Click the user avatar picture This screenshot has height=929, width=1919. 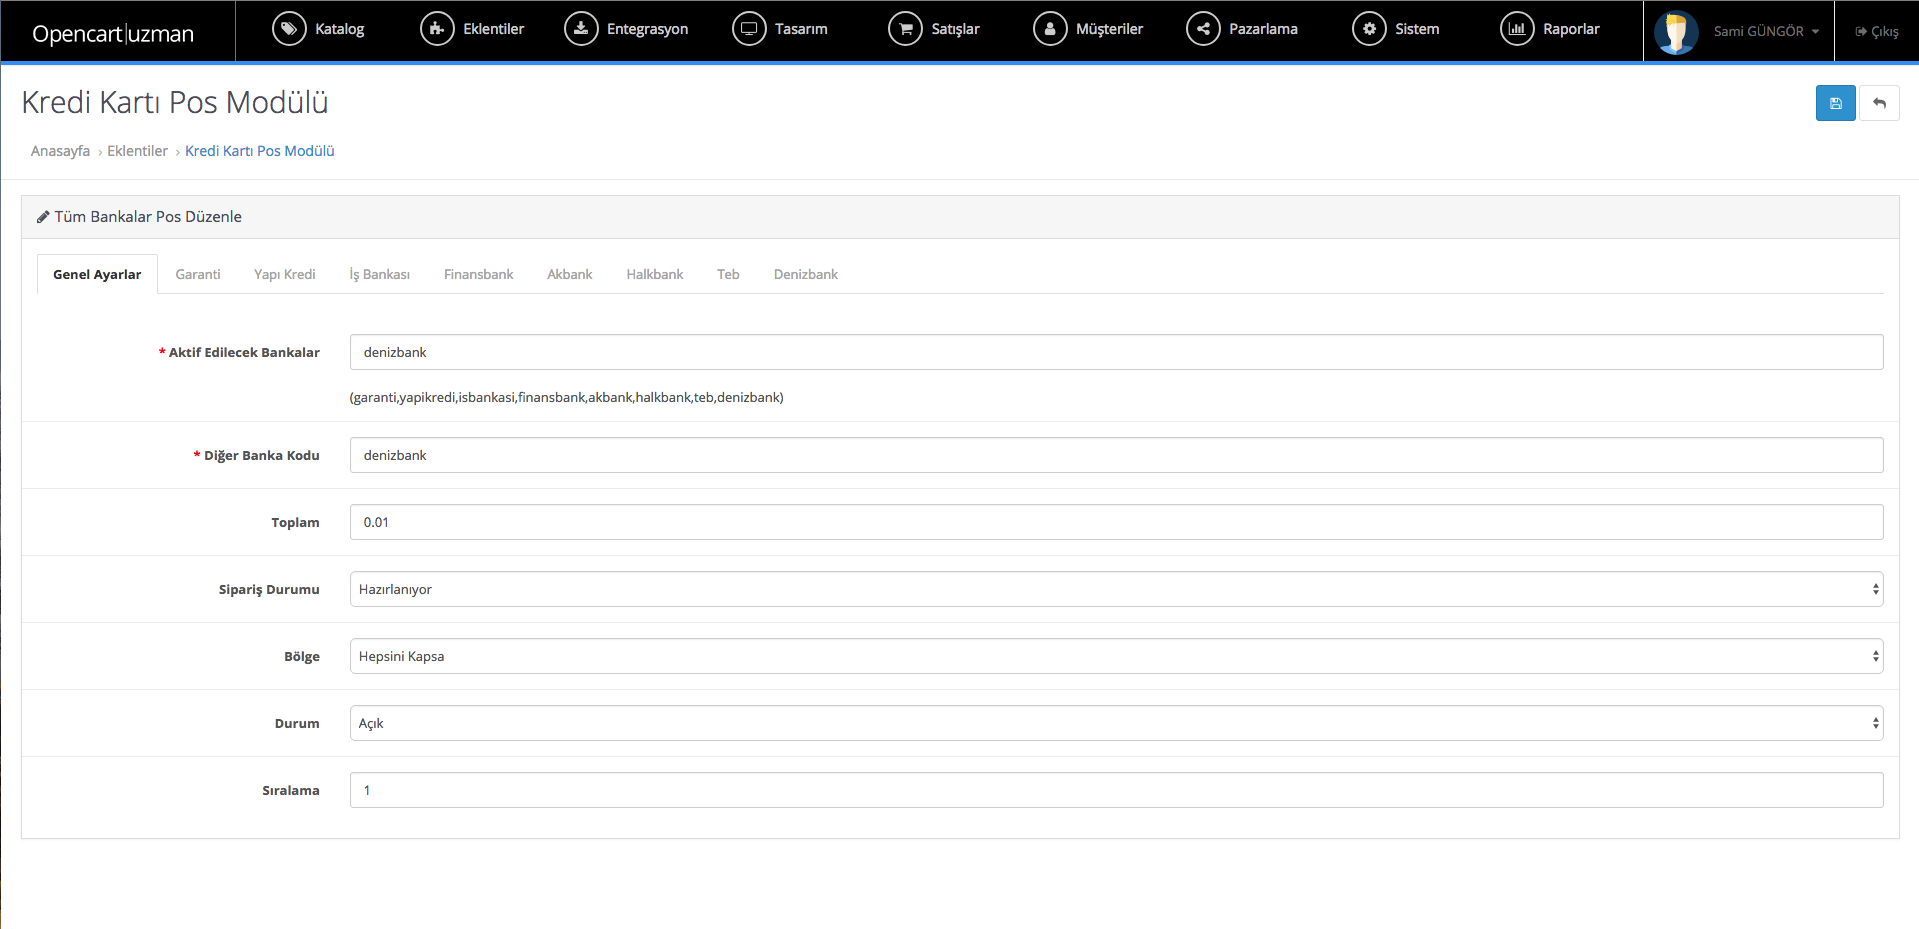pos(1676,32)
